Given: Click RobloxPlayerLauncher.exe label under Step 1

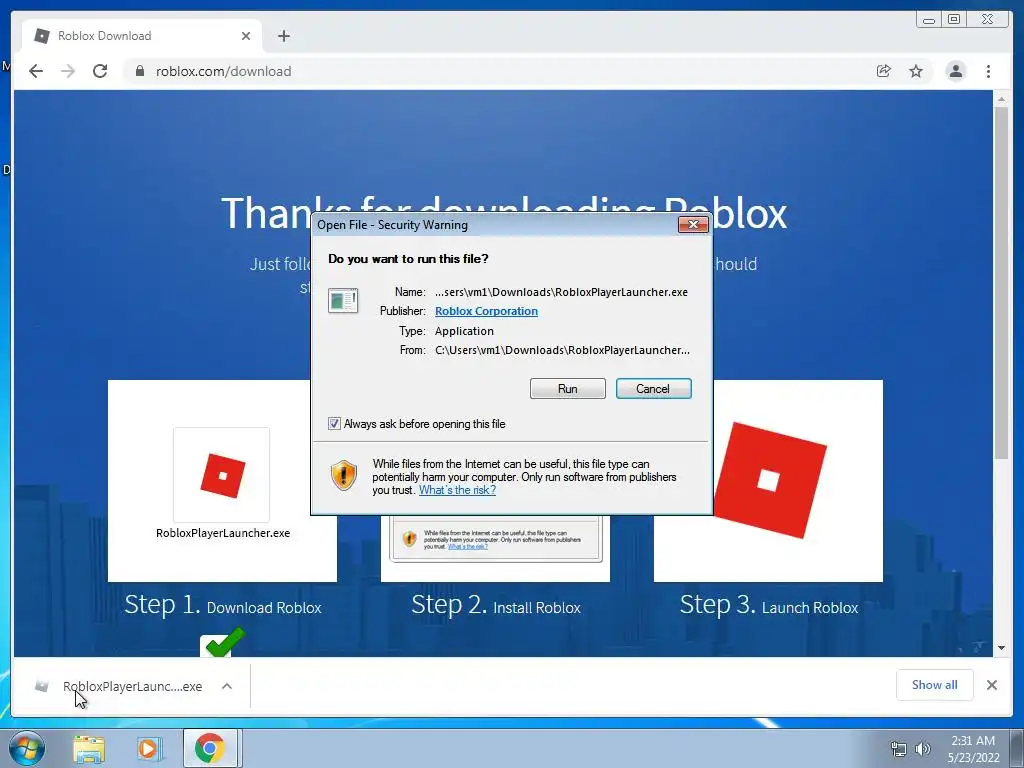Looking at the screenshot, I should (x=223, y=533).
